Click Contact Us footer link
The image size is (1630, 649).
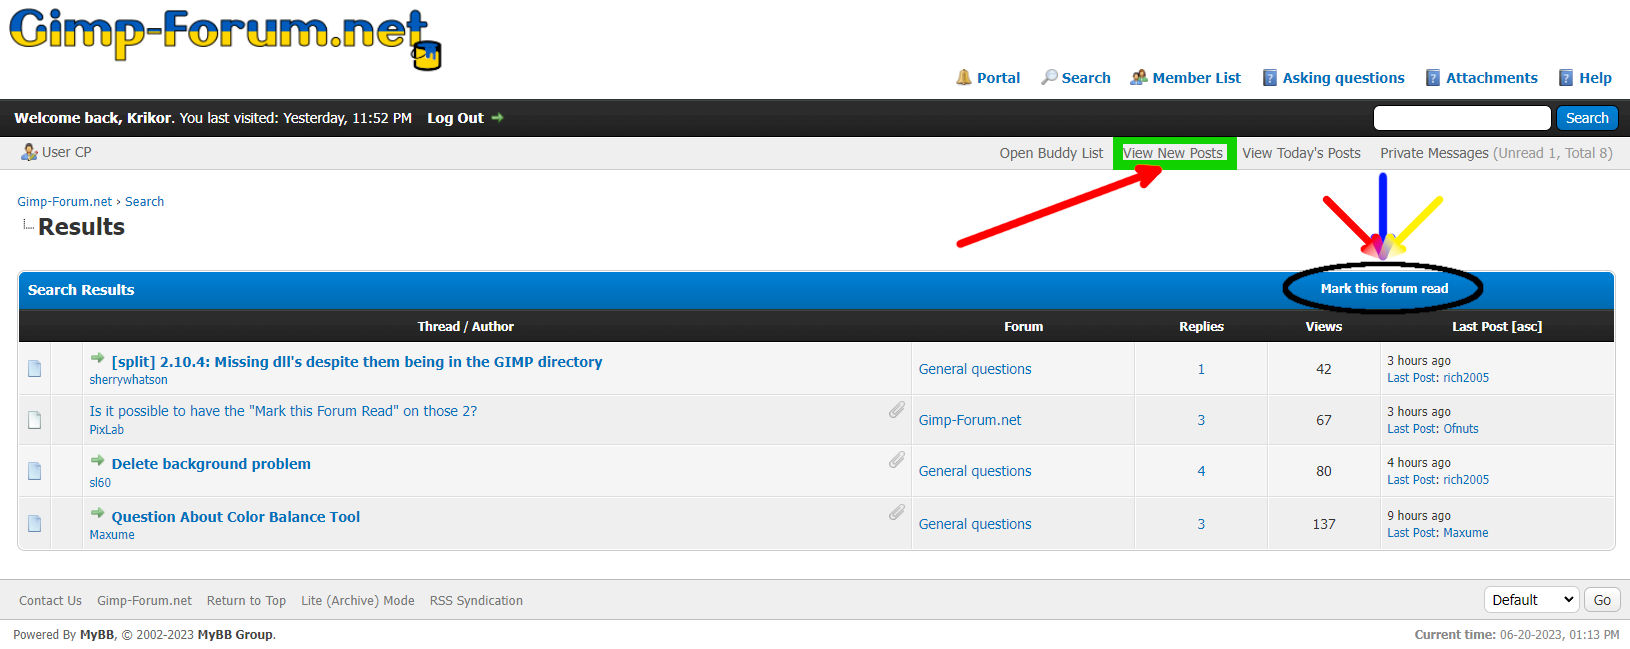50,601
